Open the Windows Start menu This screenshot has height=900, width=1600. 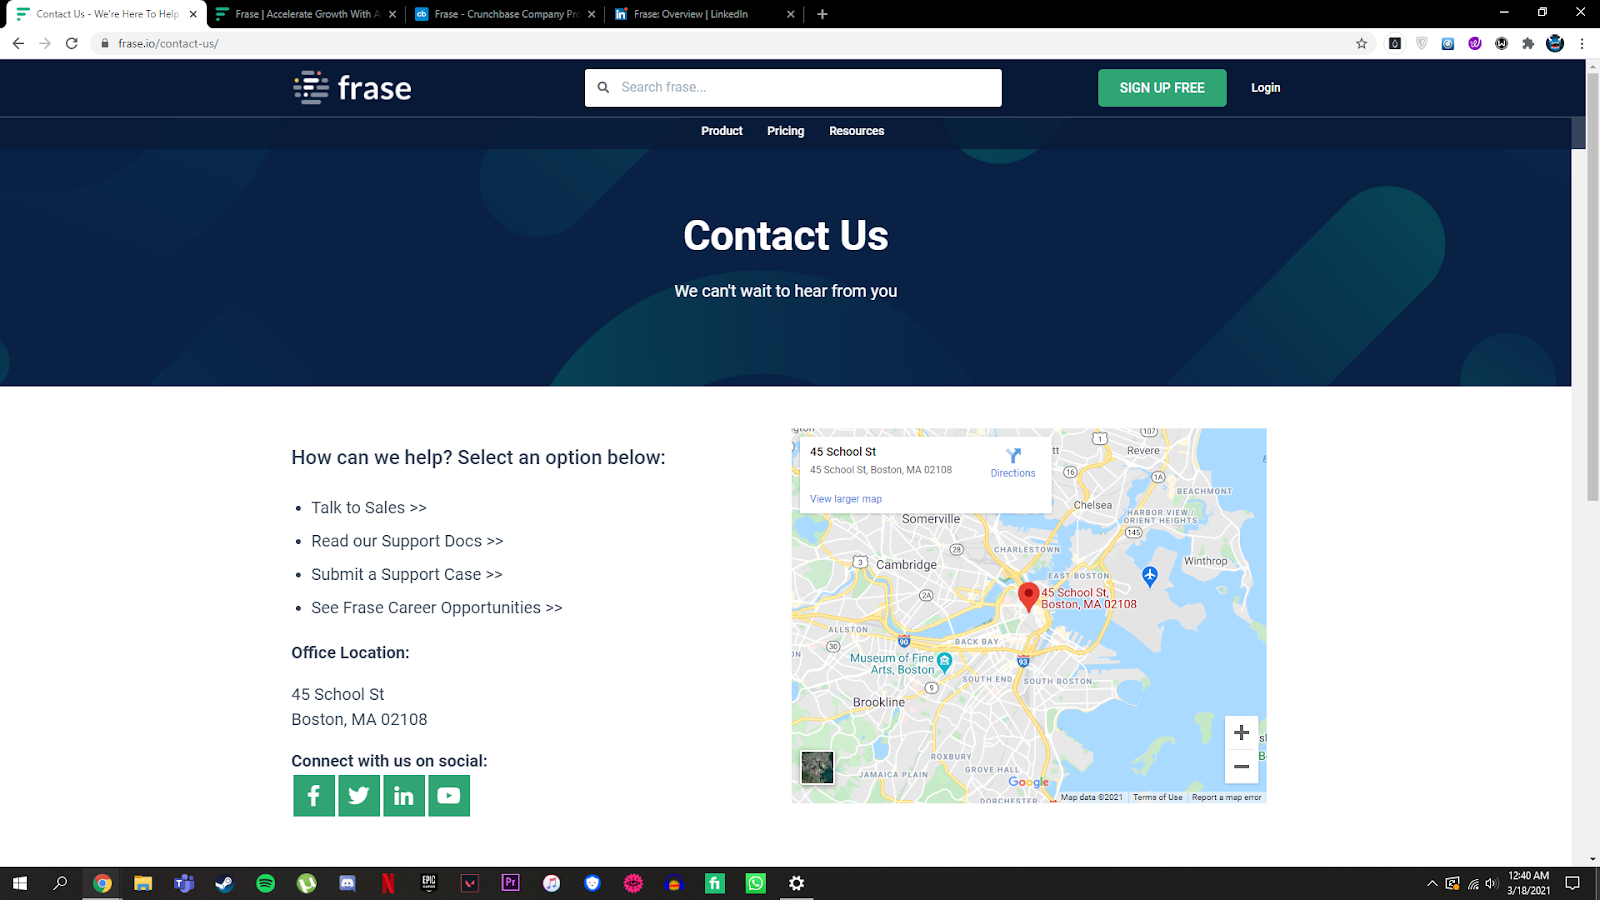click(x=20, y=883)
